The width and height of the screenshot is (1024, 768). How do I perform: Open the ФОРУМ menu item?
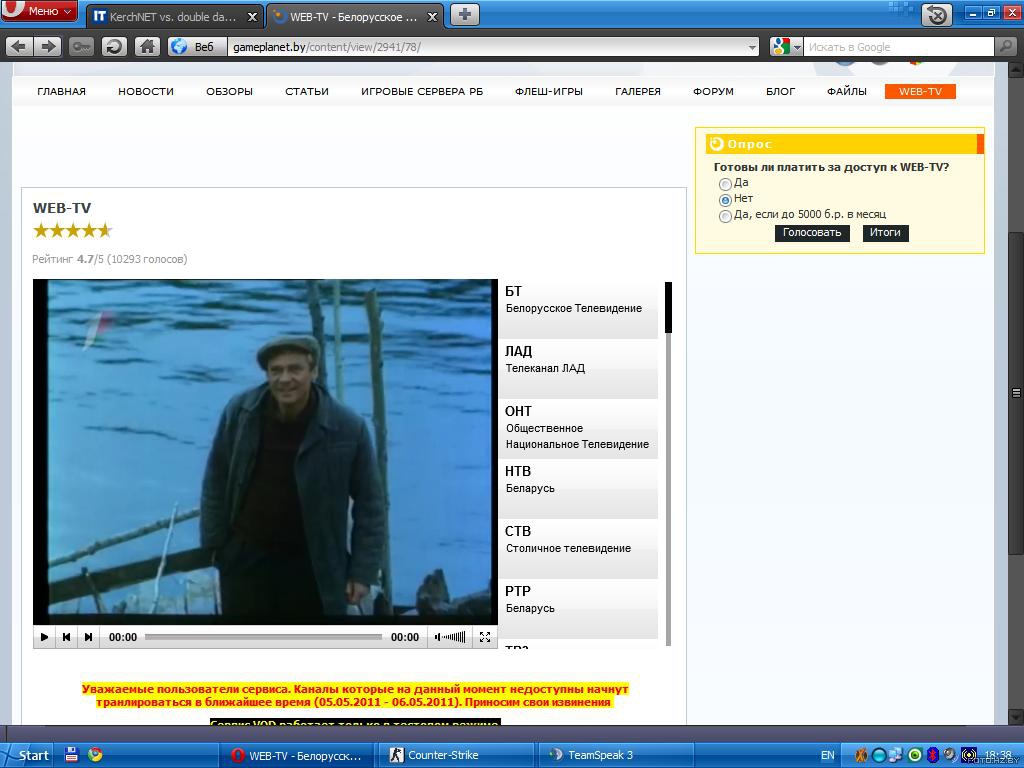[713, 91]
